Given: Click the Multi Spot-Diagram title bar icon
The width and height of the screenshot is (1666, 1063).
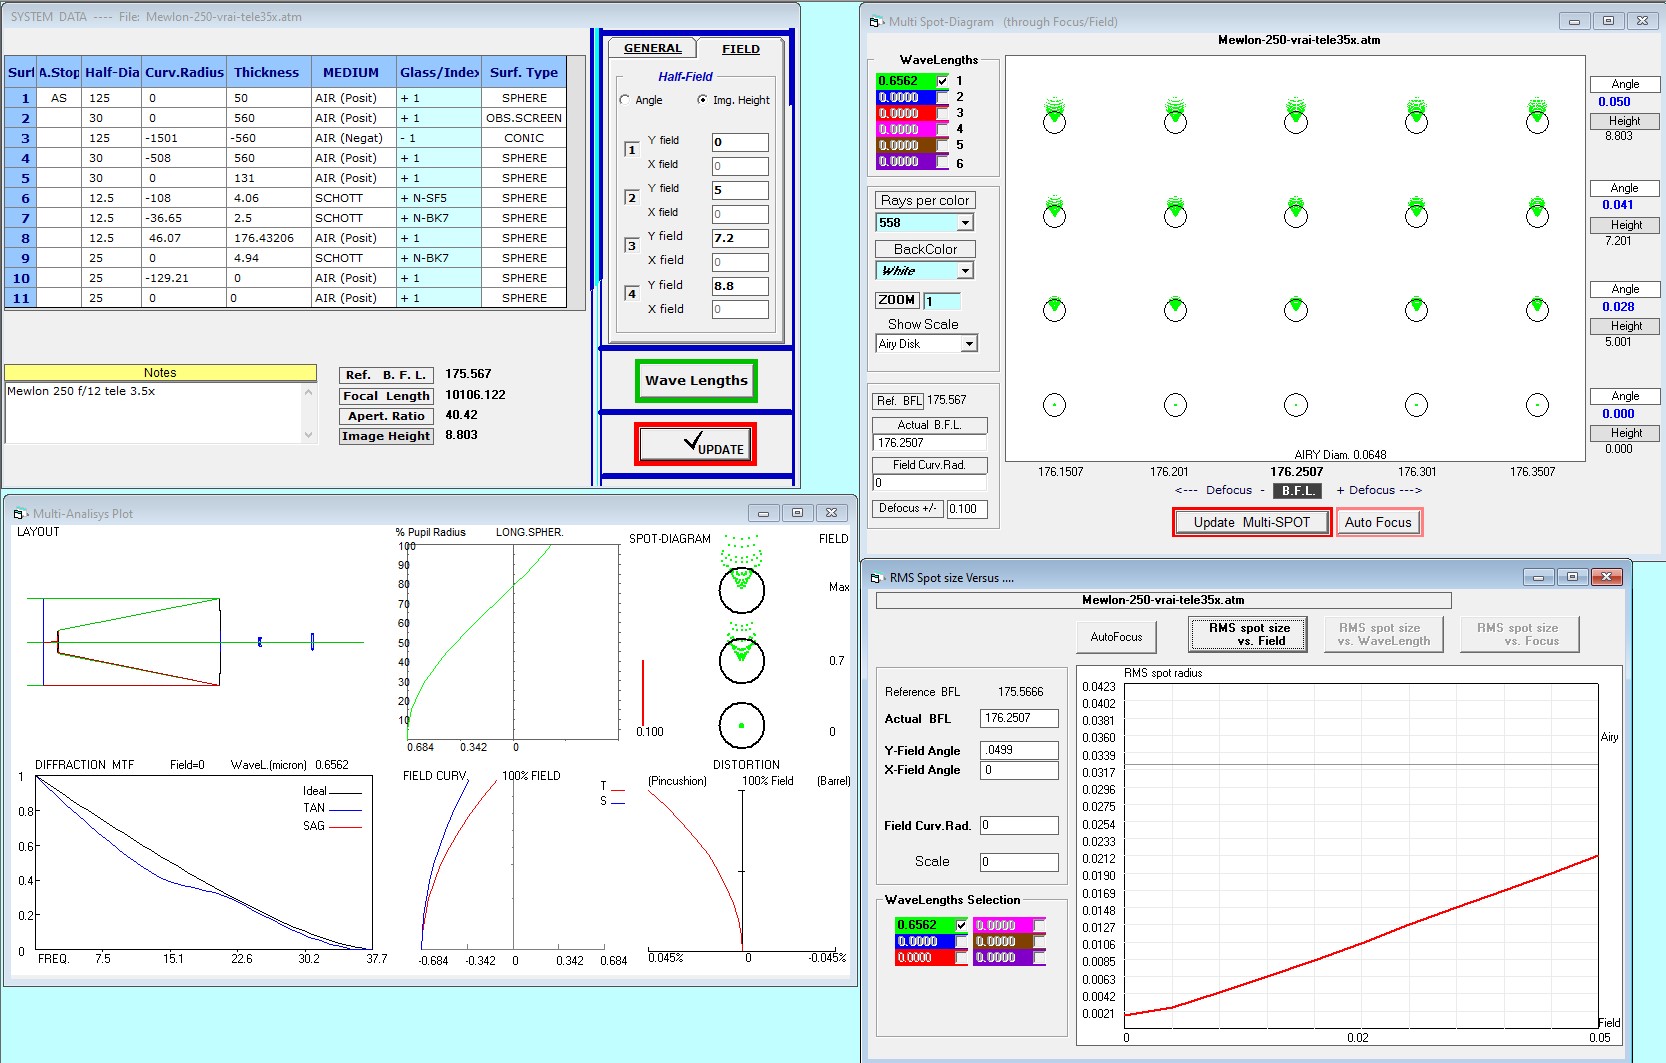Looking at the screenshot, I should [876, 22].
